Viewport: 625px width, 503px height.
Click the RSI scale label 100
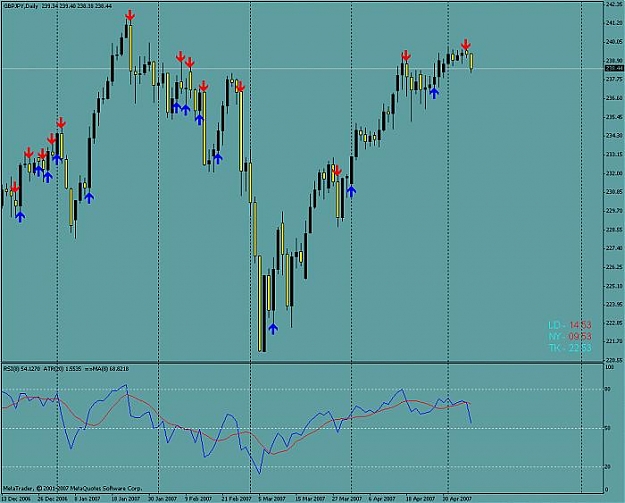(x=609, y=366)
